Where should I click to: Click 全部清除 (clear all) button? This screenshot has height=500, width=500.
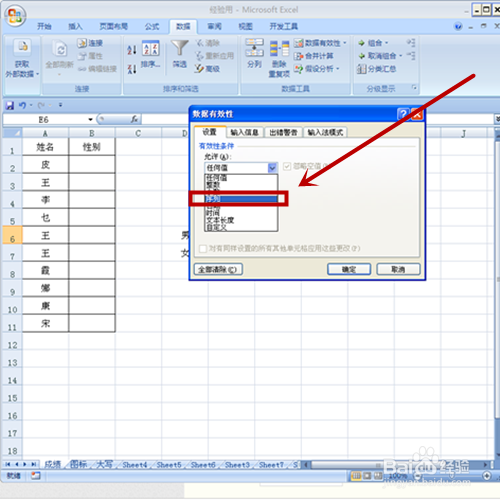tap(218, 269)
